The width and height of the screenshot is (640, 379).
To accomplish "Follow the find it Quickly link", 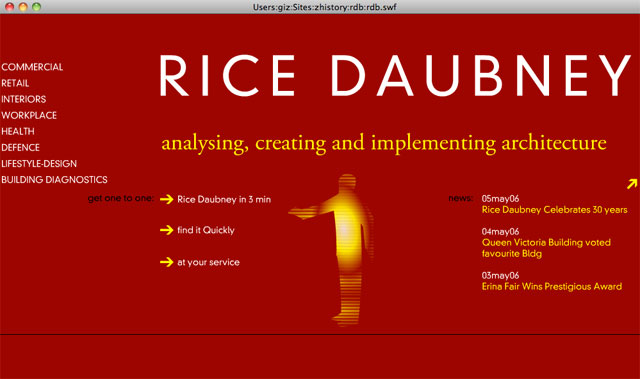I will click(x=206, y=230).
